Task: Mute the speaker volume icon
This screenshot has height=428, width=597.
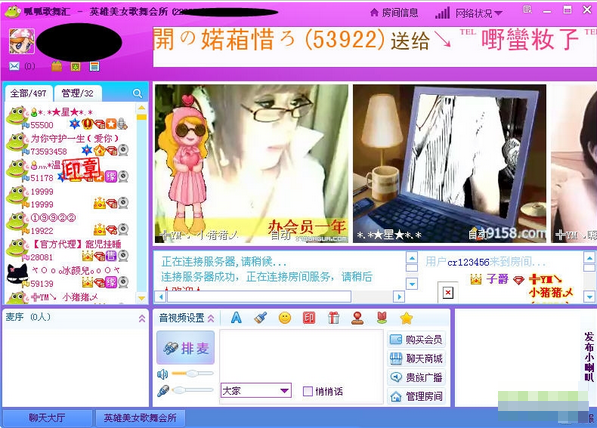Action: click(x=163, y=374)
